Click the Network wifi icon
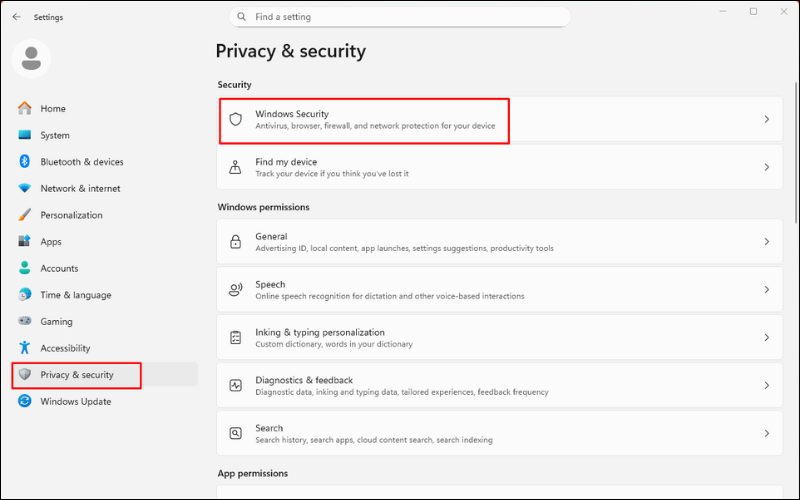 coord(24,188)
